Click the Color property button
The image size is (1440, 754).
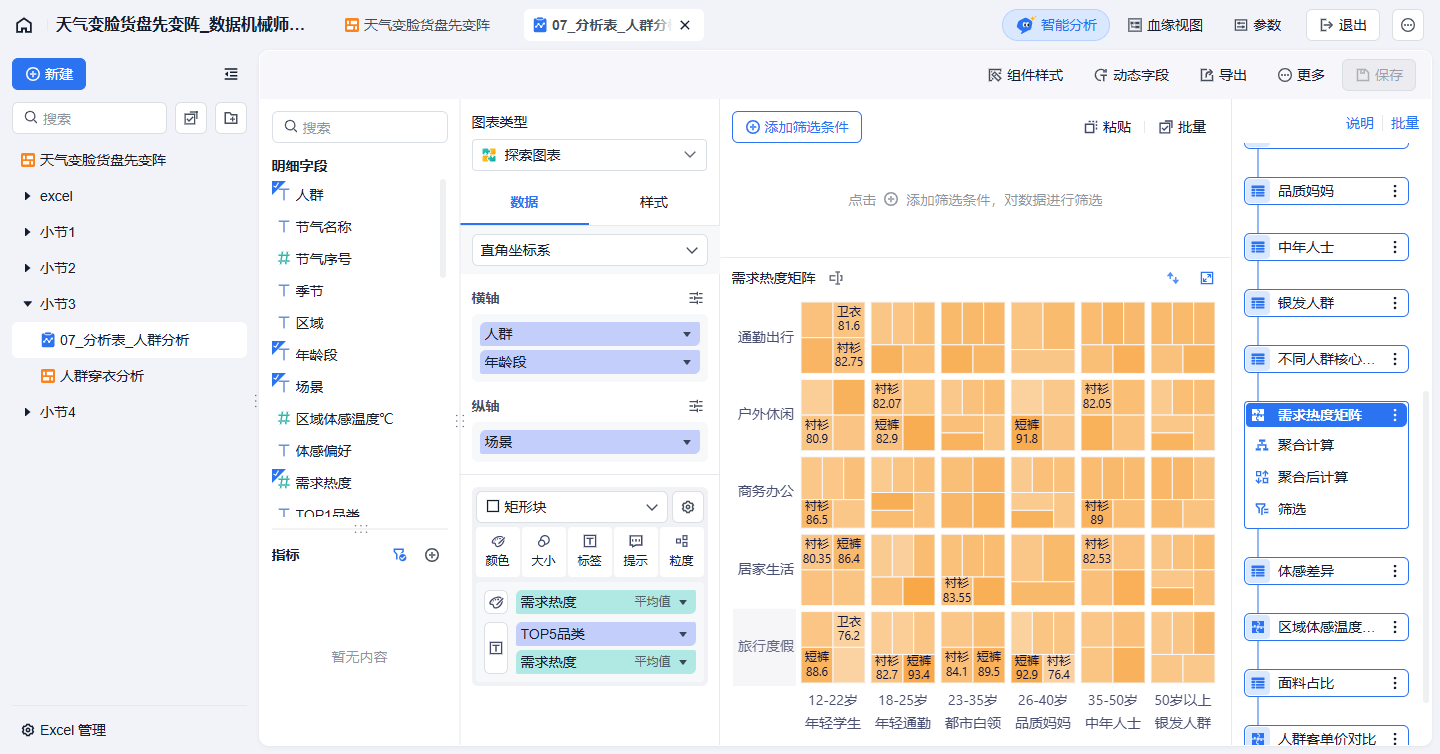pos(497,551)
